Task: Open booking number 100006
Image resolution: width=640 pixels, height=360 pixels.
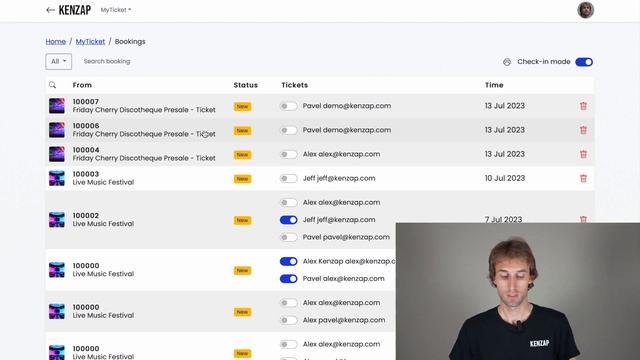Action: 86,126
